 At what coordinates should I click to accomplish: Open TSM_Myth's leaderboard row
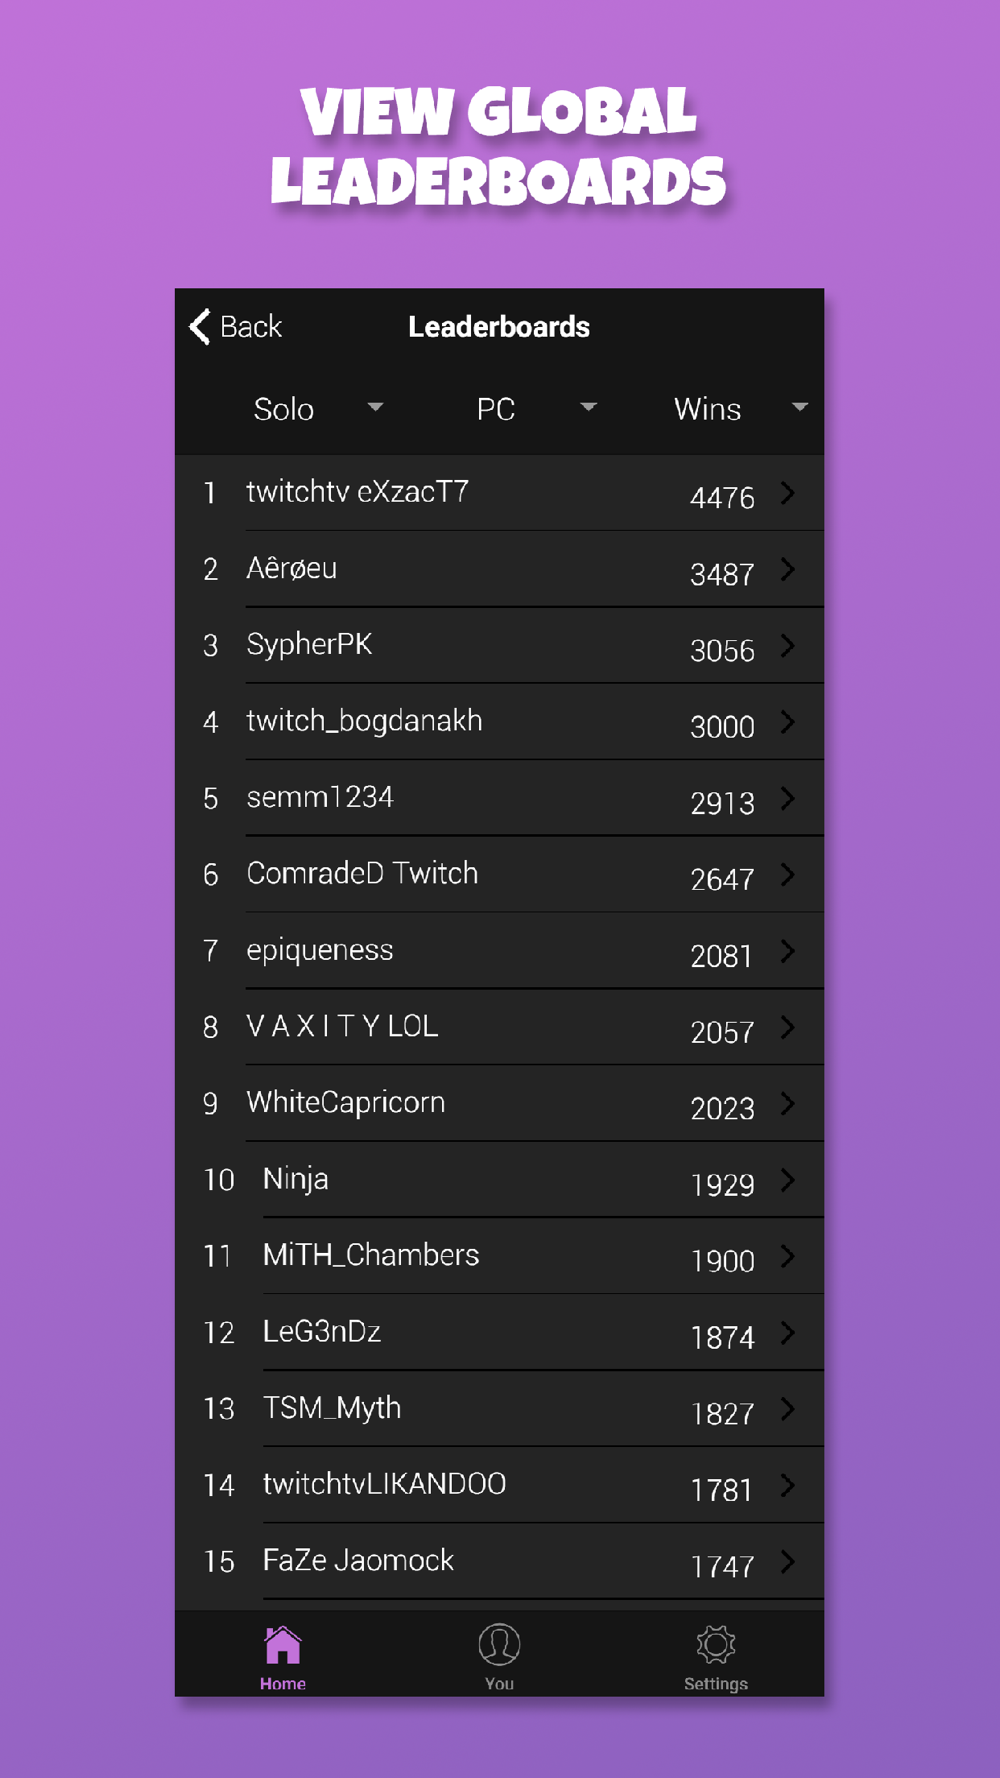500,1409
